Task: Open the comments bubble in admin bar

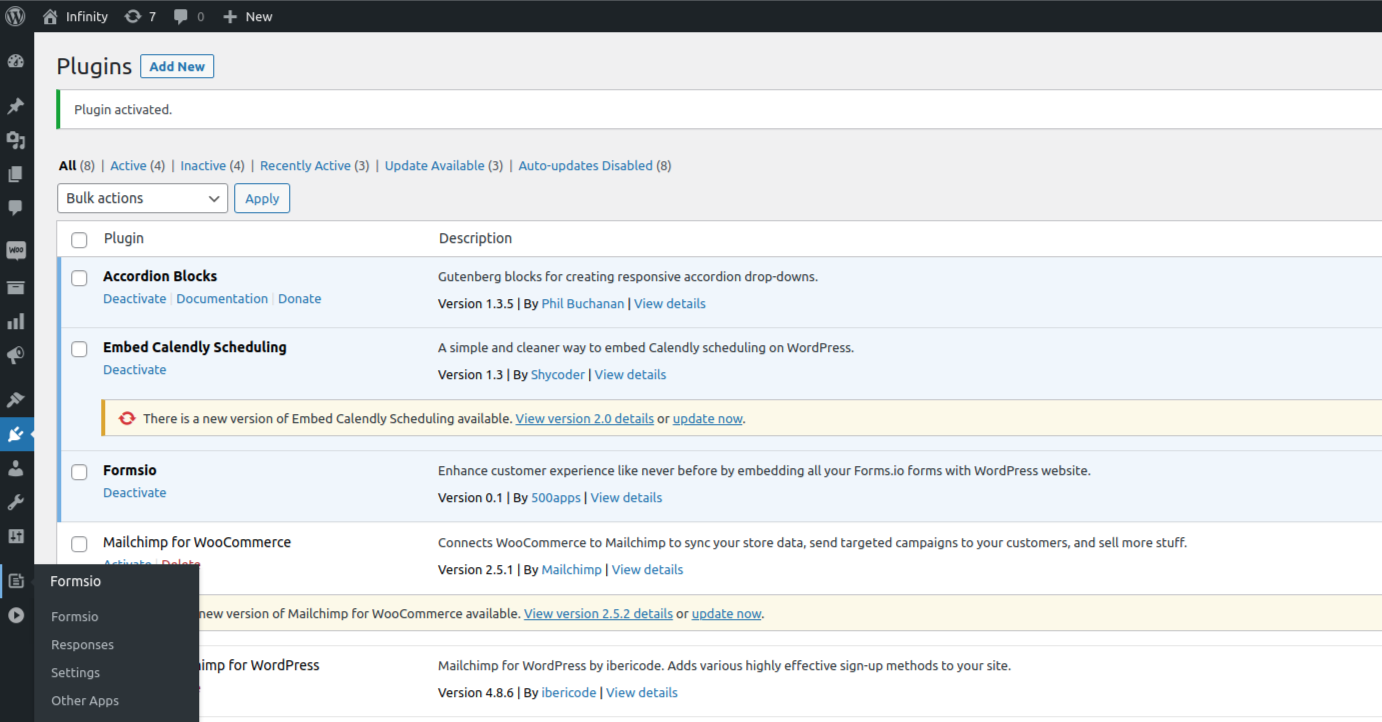Action: point(189,16)
